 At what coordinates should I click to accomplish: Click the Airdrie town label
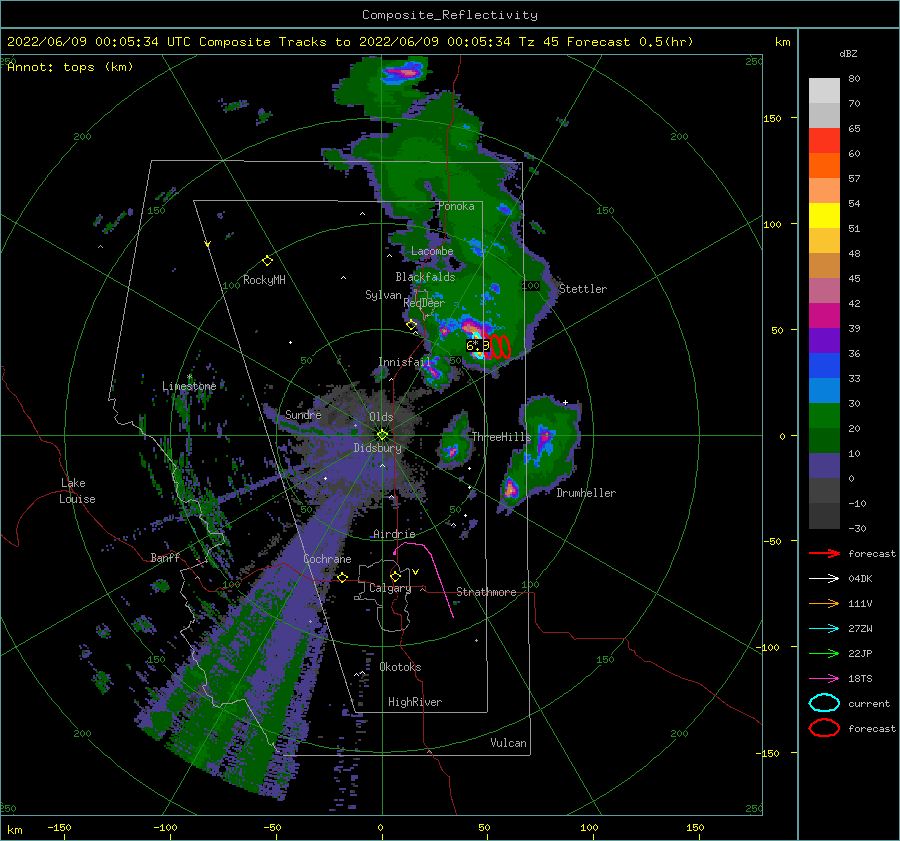(394, 534)
